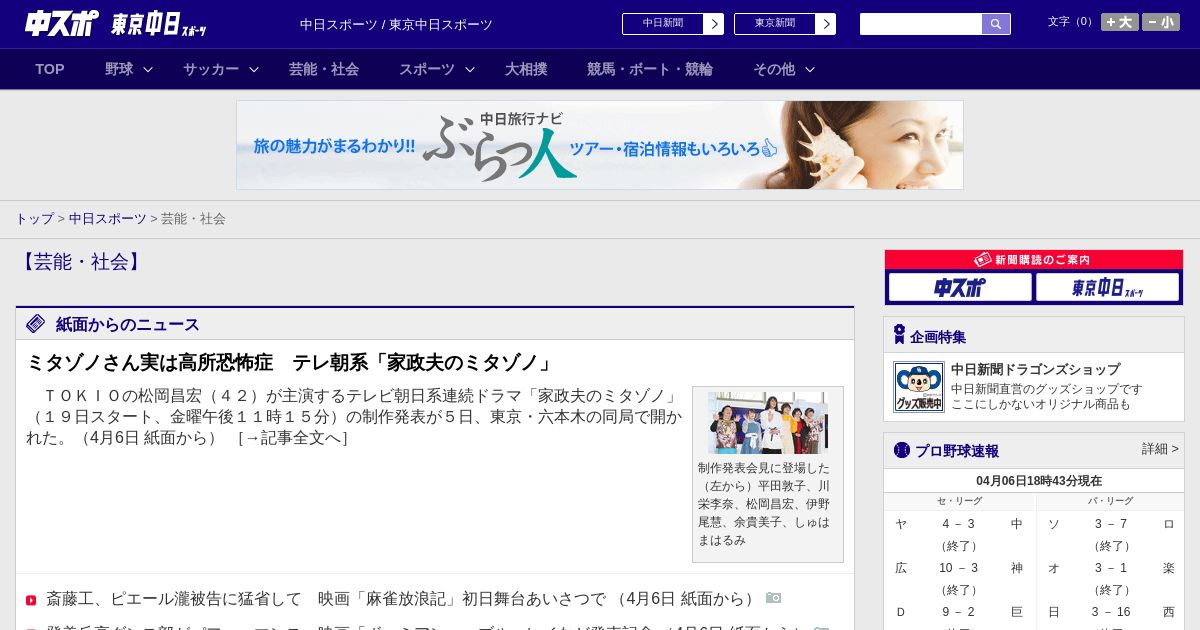Image resolution: width=1200 pixels, height=630 pixels.
Task: Open the 中日新聞ドラゴンズショップ link
Action: click(x=1035, y=369)
